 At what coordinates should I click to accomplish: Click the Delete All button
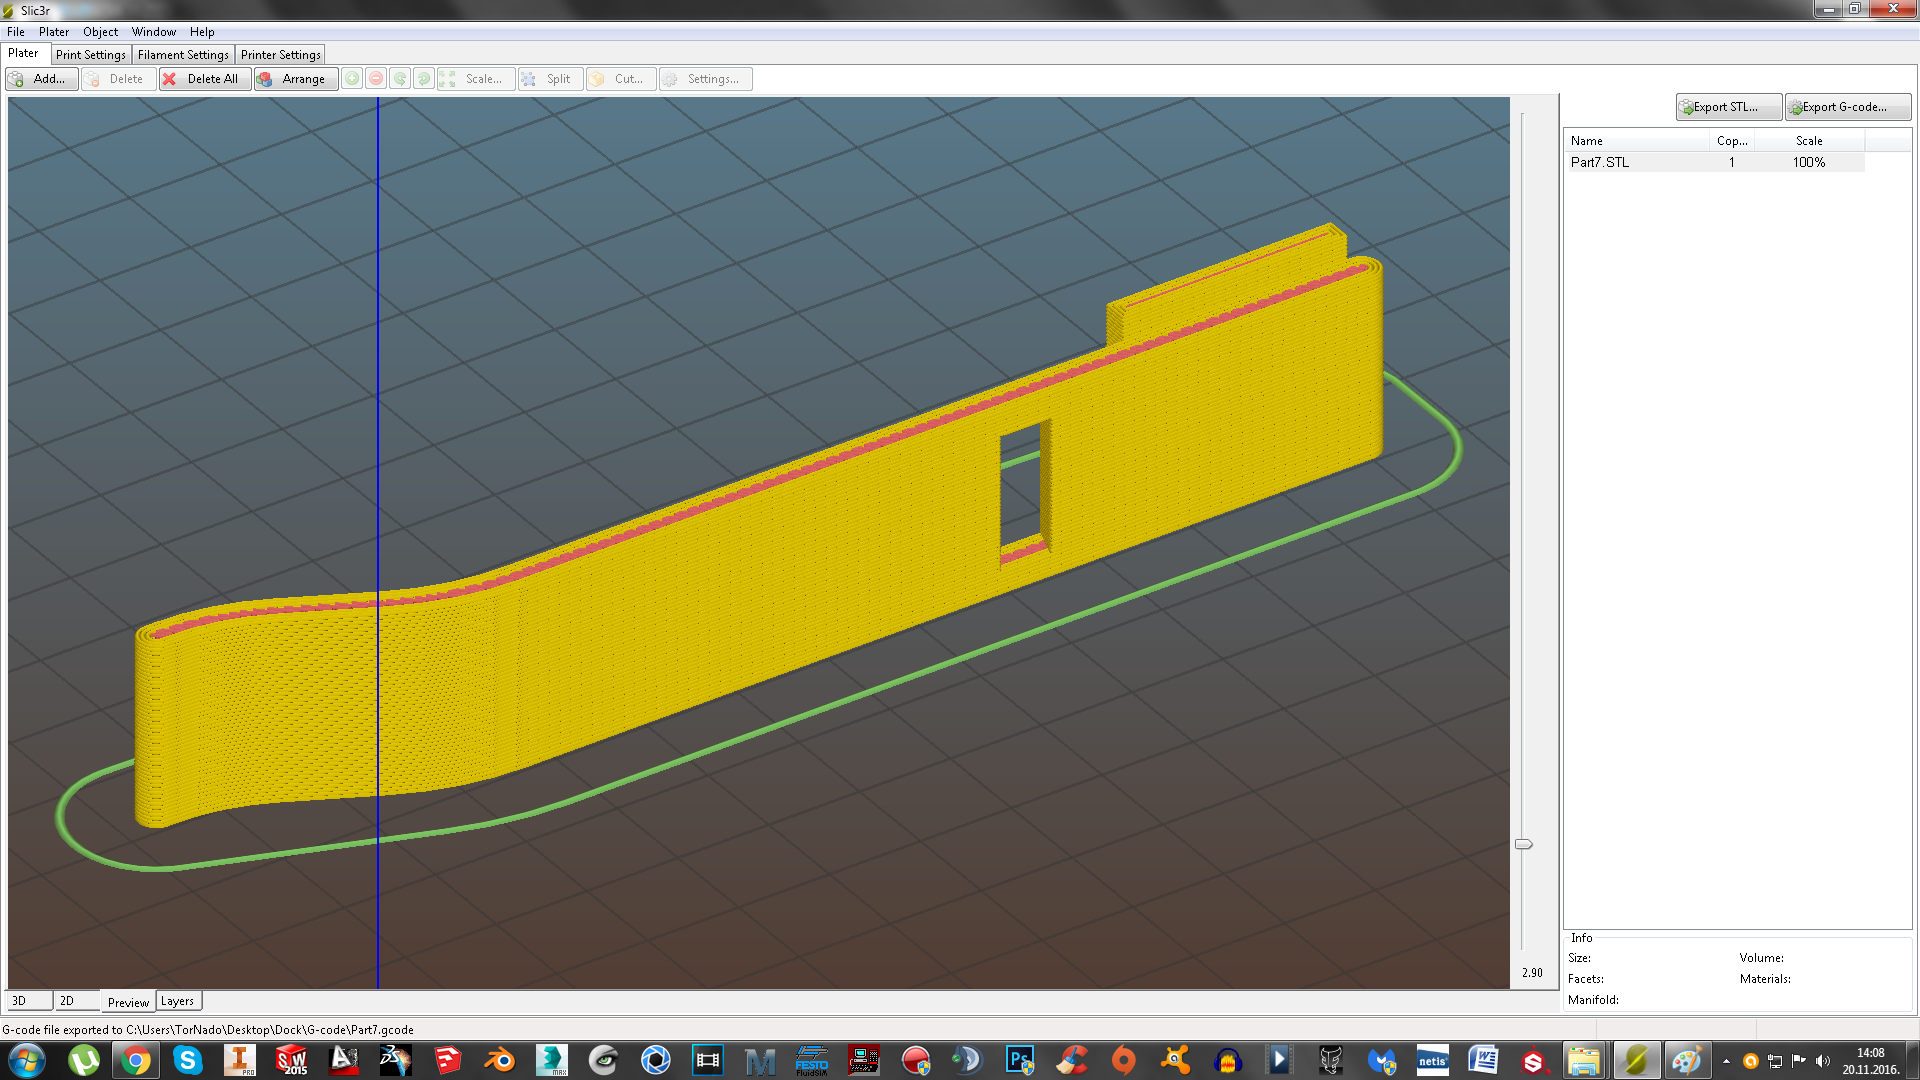(x=204, y=79)
